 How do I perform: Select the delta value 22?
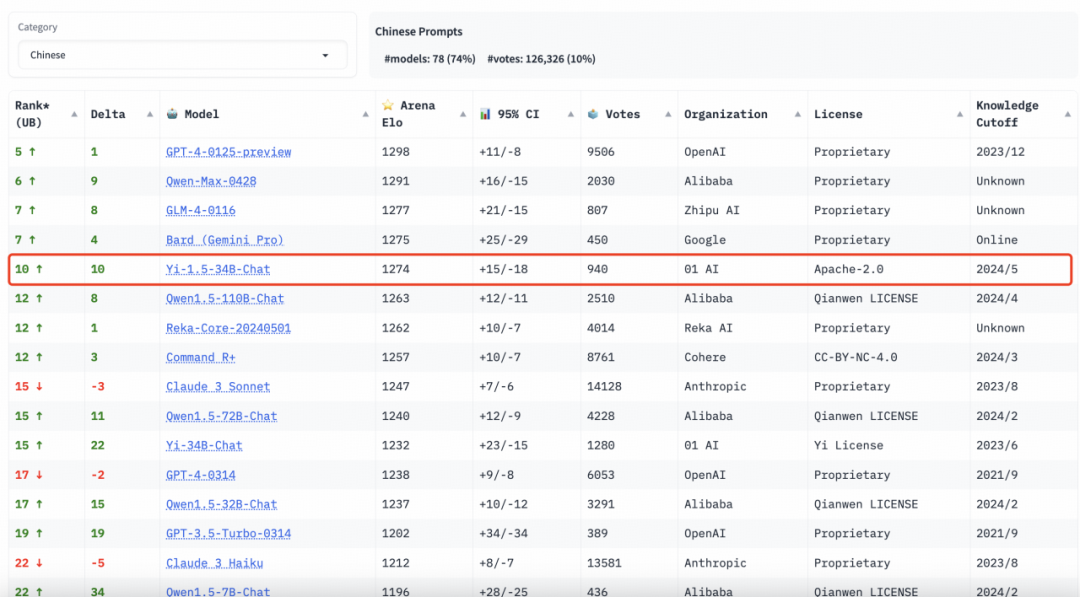(98, 446)
